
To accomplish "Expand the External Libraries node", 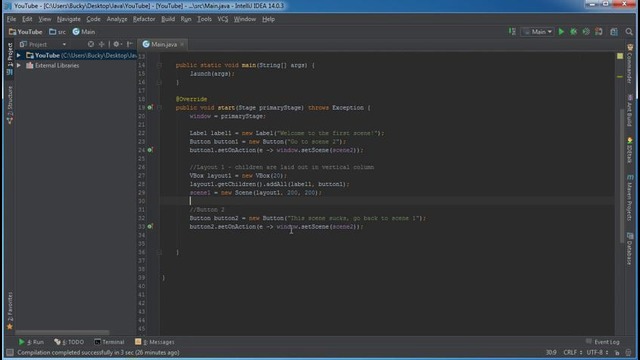I will click(19, 65).
